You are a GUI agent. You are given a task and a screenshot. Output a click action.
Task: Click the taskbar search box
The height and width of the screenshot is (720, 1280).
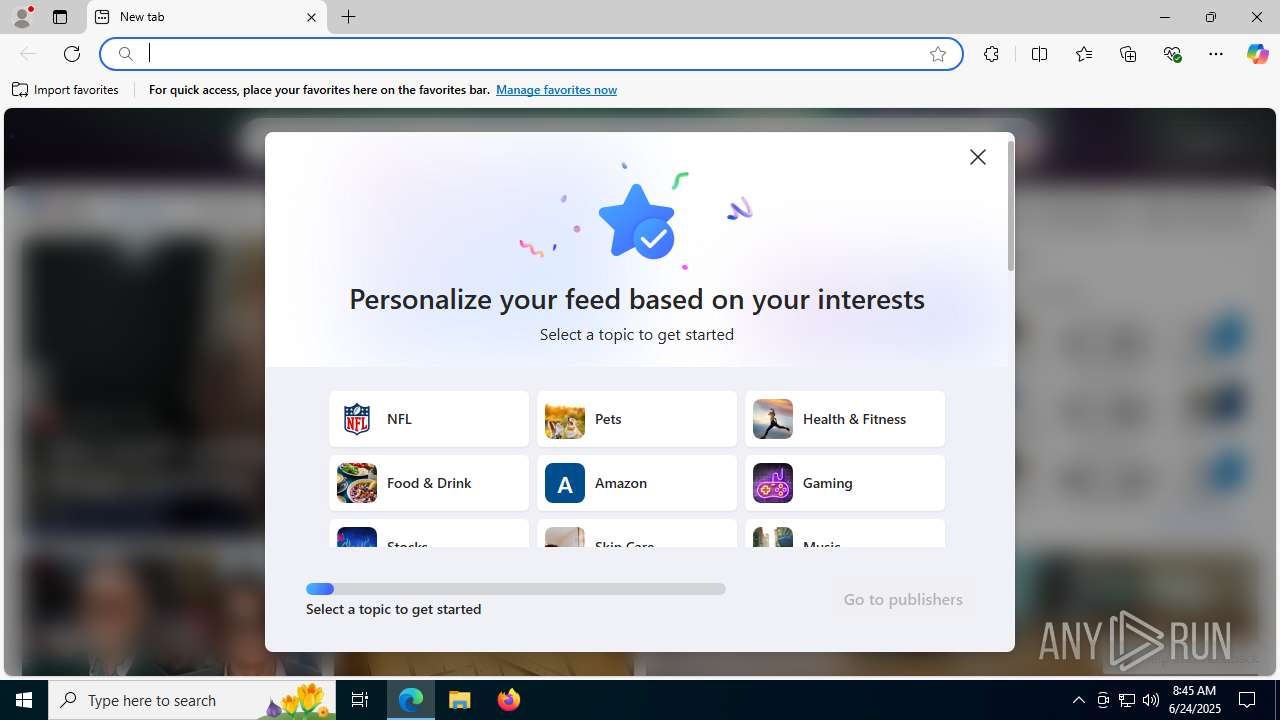194,700
